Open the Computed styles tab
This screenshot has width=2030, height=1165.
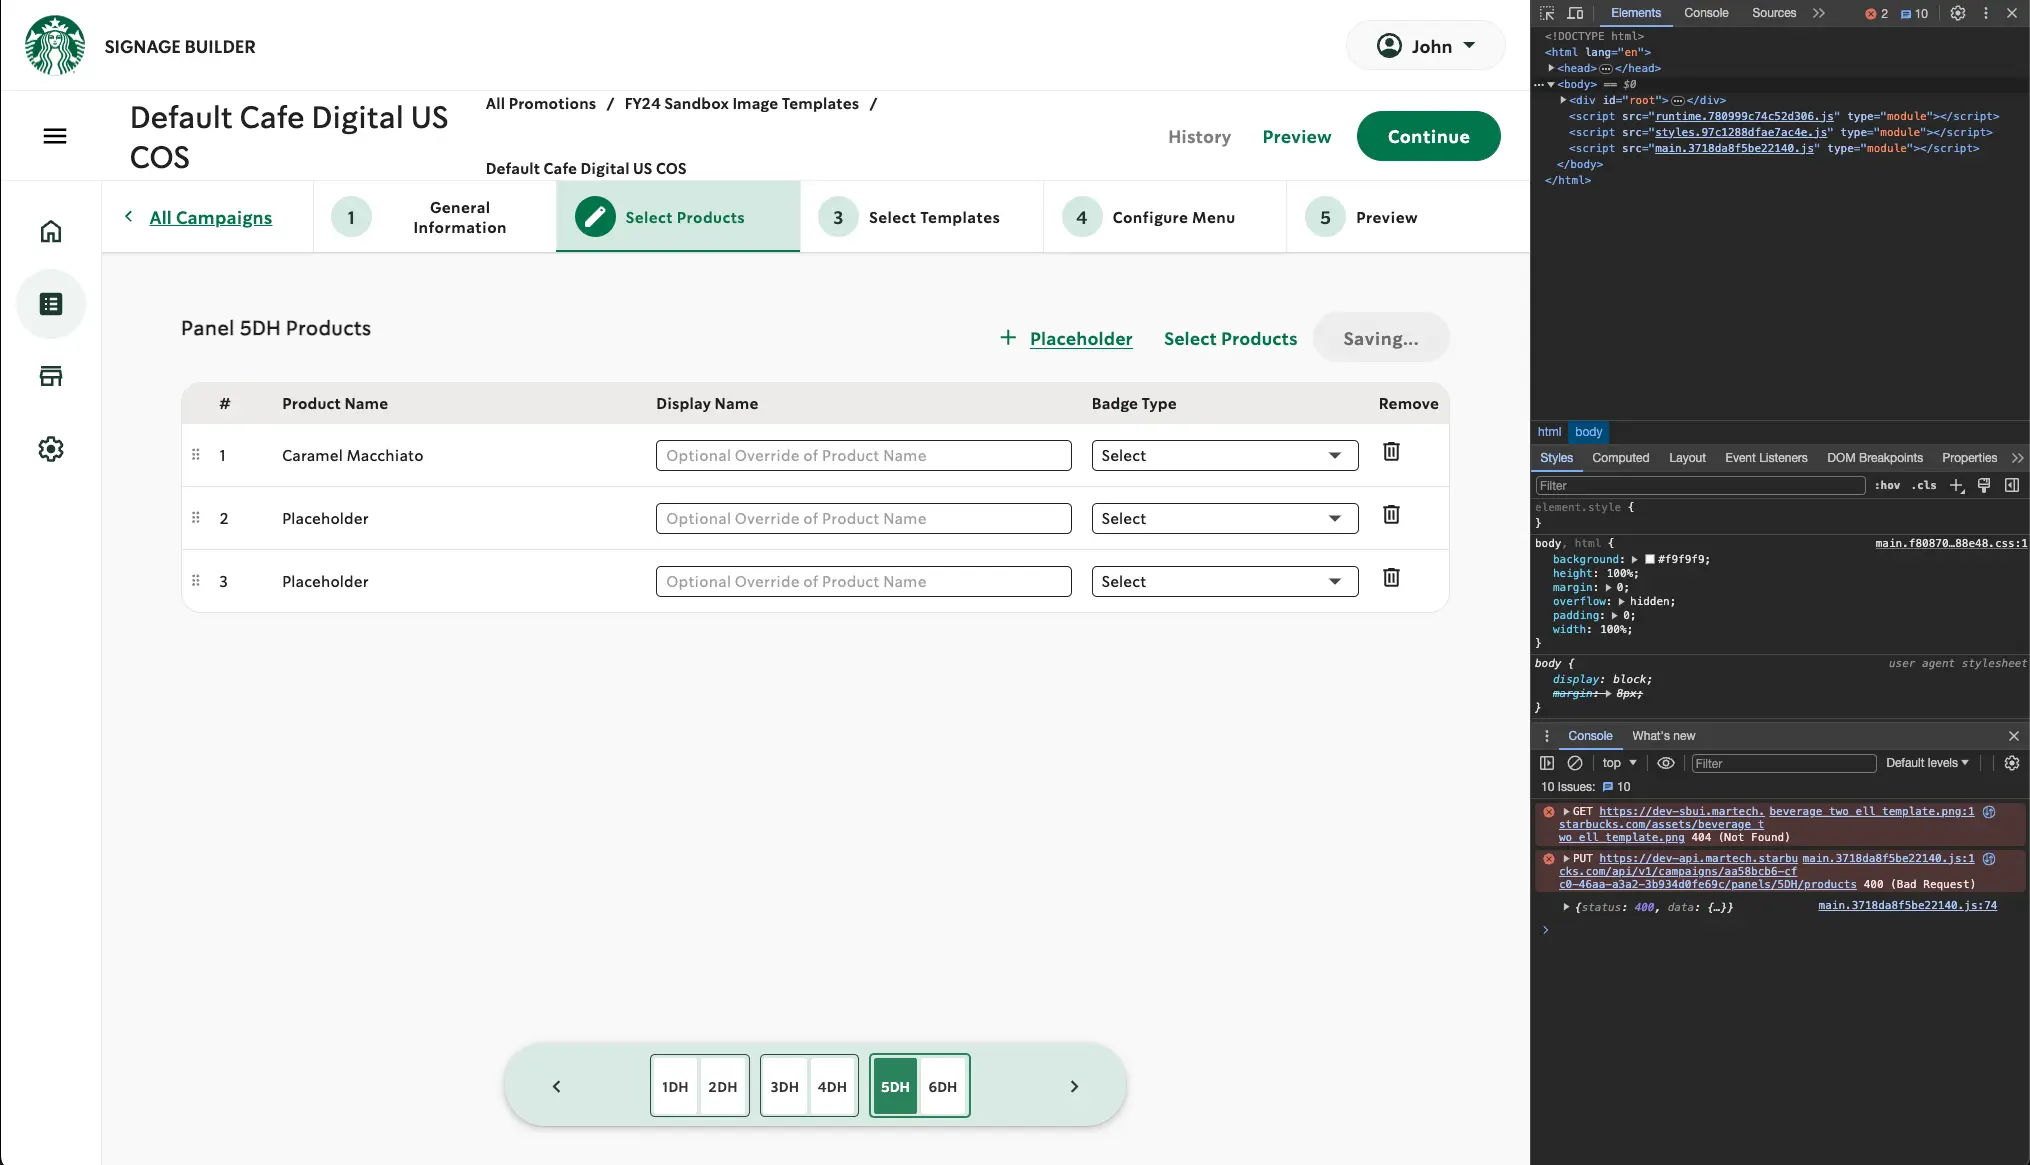pyautogui.click(x=1620, y=458)
